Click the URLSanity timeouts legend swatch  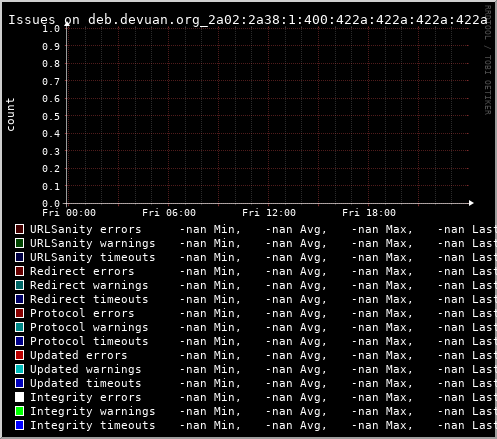pos(19,257)
